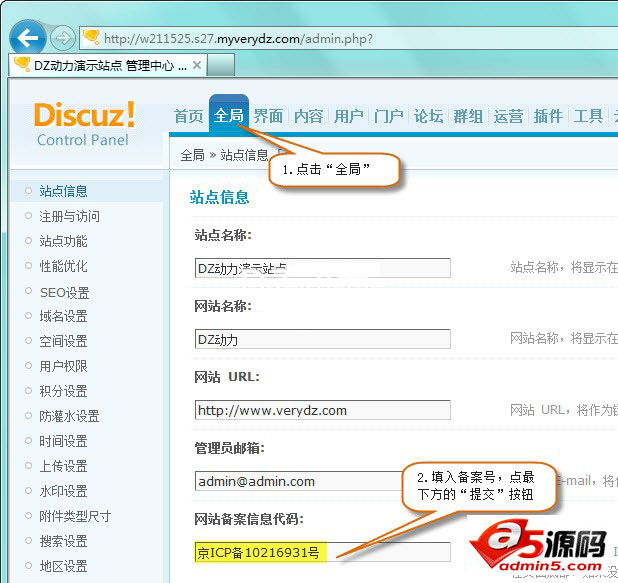Open the 论坛 top menu
Viewport: 618px width, 583px height.
click(x=428, y=116)
